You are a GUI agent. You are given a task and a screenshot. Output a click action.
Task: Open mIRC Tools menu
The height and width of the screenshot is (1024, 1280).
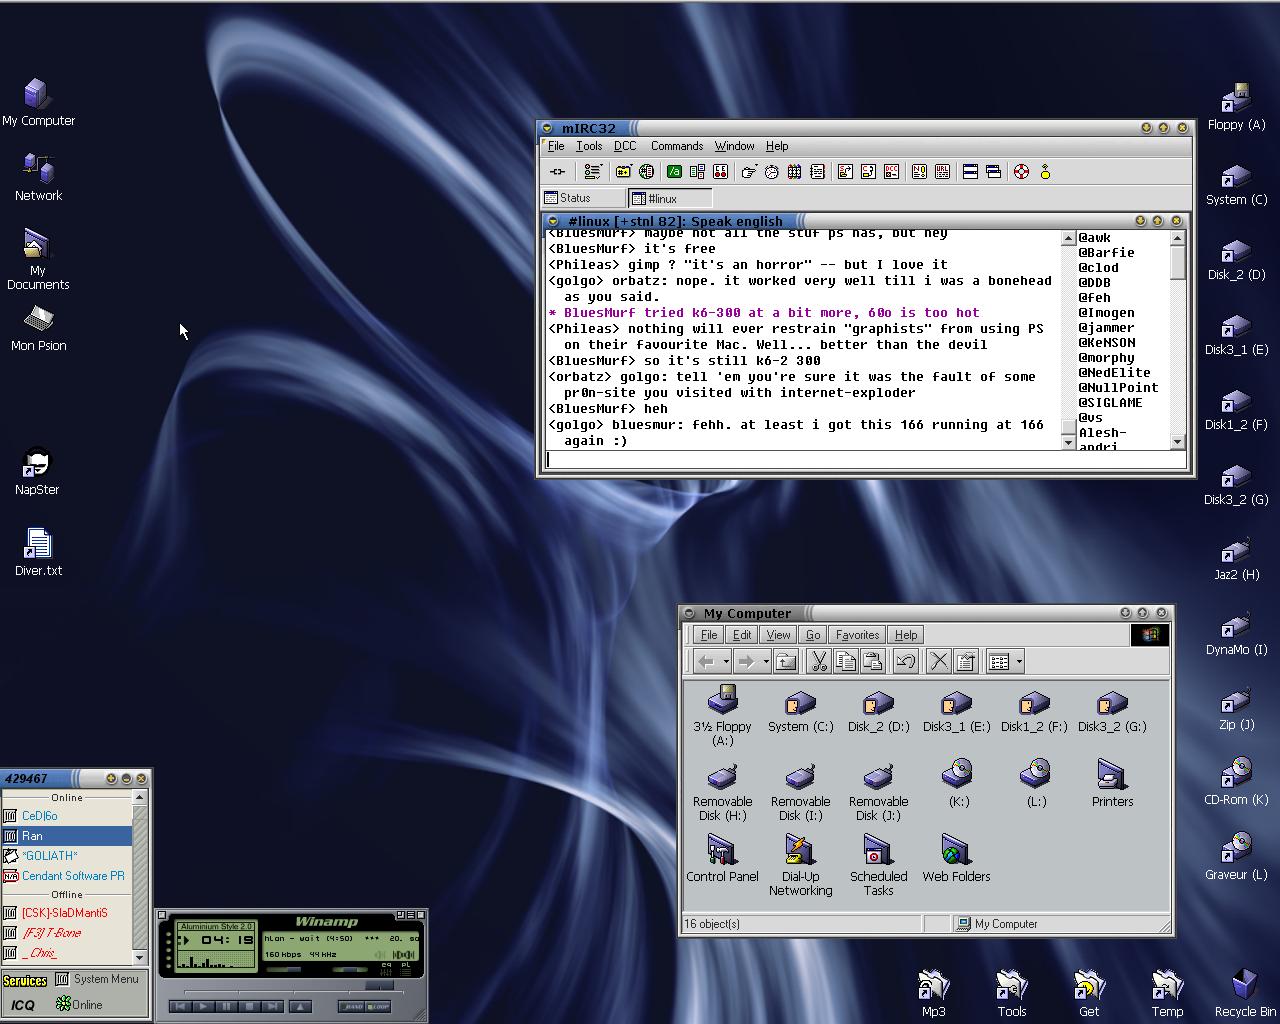click(589, 146)
